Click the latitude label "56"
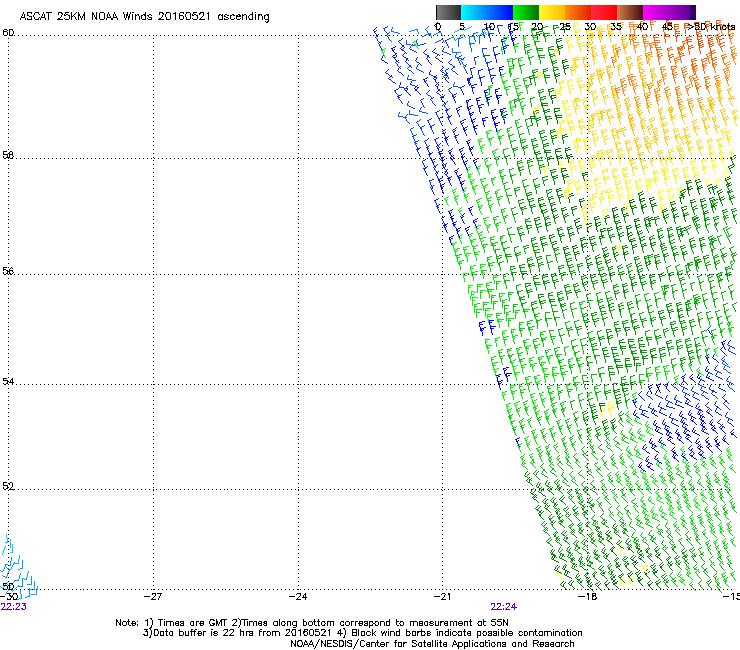This screenshot has width=740, height=650. (x=8, y=271)
